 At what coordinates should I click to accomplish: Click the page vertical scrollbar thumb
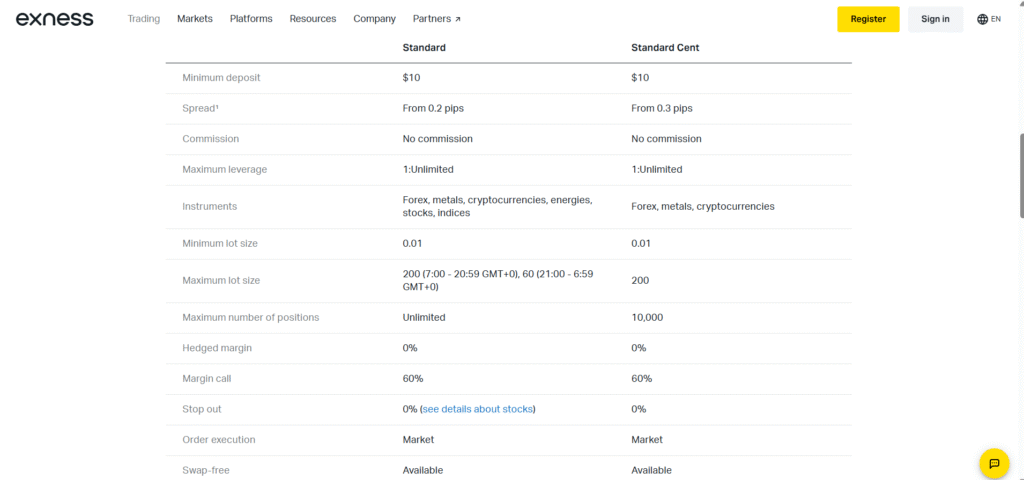point(1021,176)
